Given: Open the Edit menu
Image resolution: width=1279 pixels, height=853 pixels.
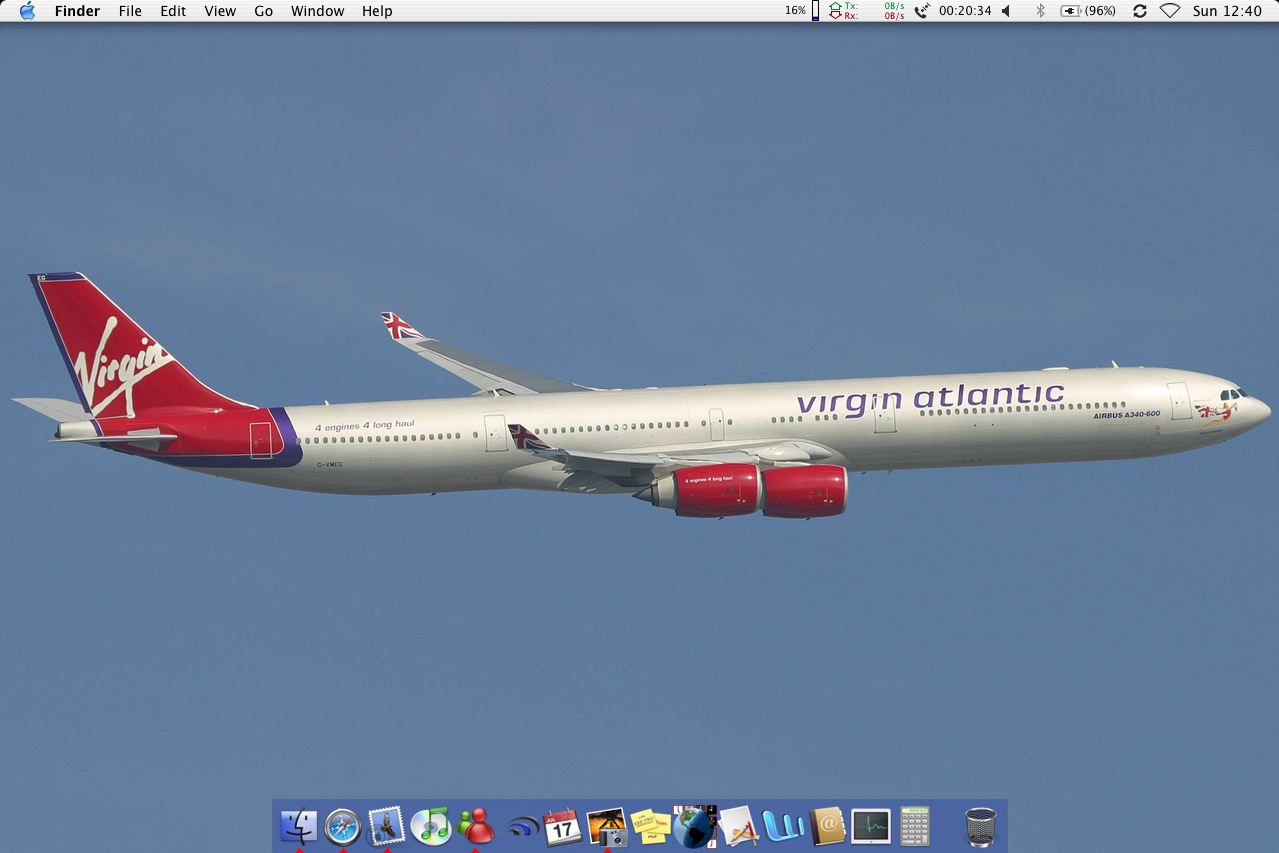Looking at the screenshot, I should tap(173, 11).
